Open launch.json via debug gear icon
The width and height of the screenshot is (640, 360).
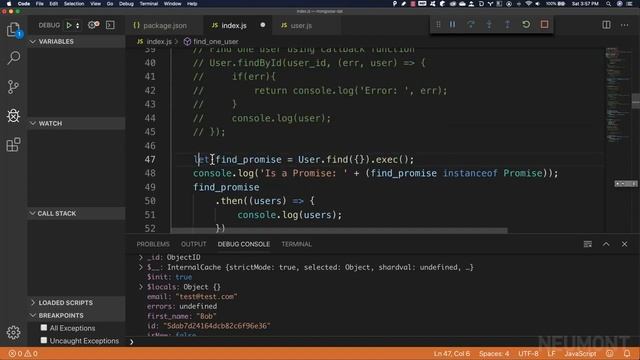[93, 25]
